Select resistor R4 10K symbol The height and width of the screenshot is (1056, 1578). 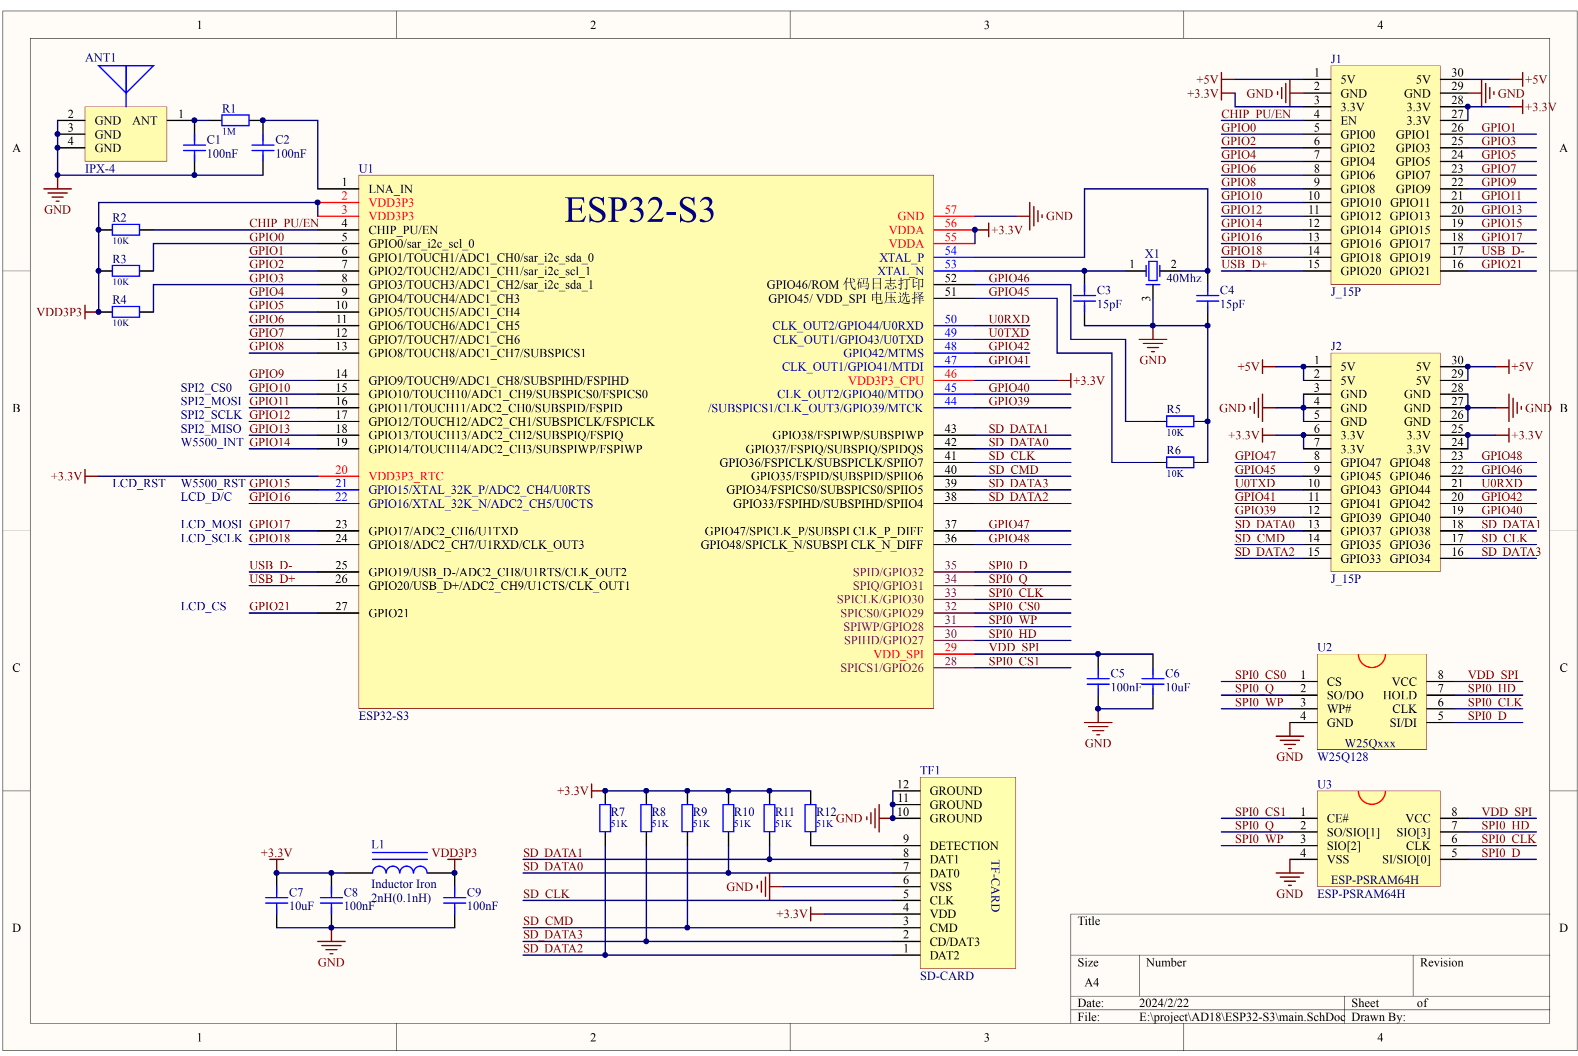point(125,312)
